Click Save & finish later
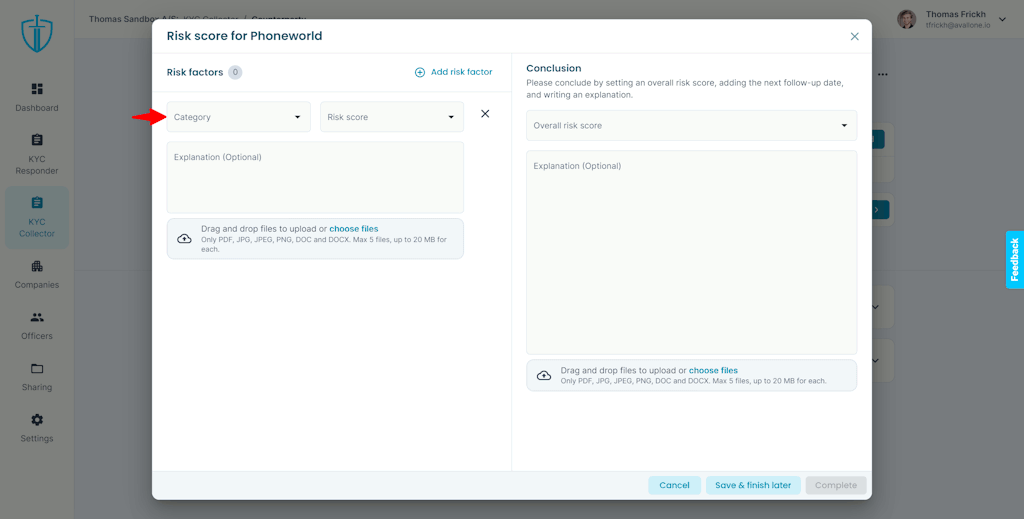Image resolution: width=1024 pixels, height=519 pixels. pos(753,485)
